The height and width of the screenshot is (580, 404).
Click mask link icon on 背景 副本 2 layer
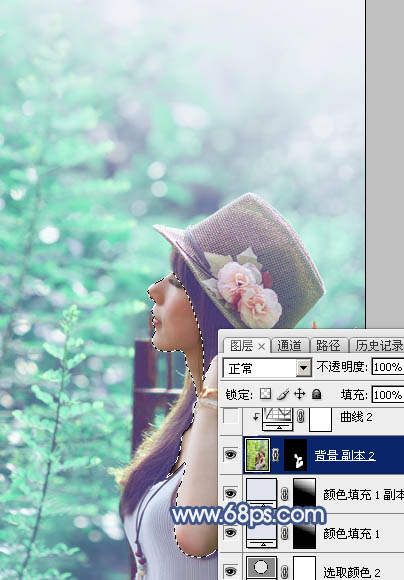276,455
